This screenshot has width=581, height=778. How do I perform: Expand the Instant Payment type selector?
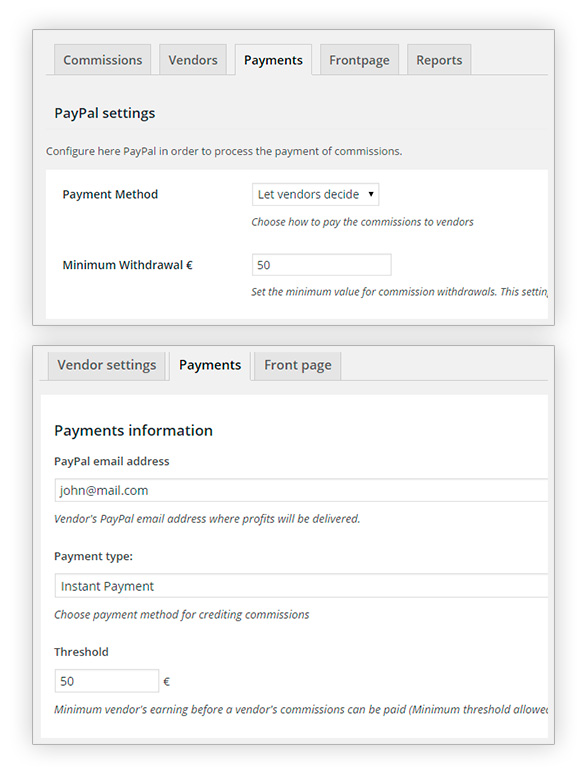(301, 586)
